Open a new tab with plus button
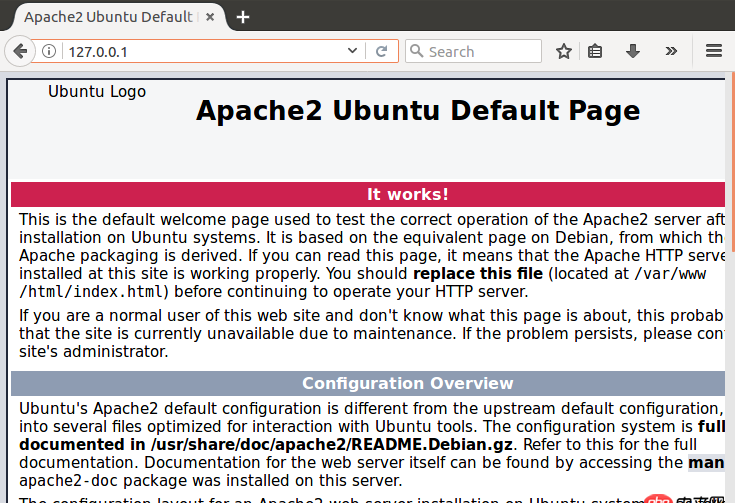 tap(243, 17)
